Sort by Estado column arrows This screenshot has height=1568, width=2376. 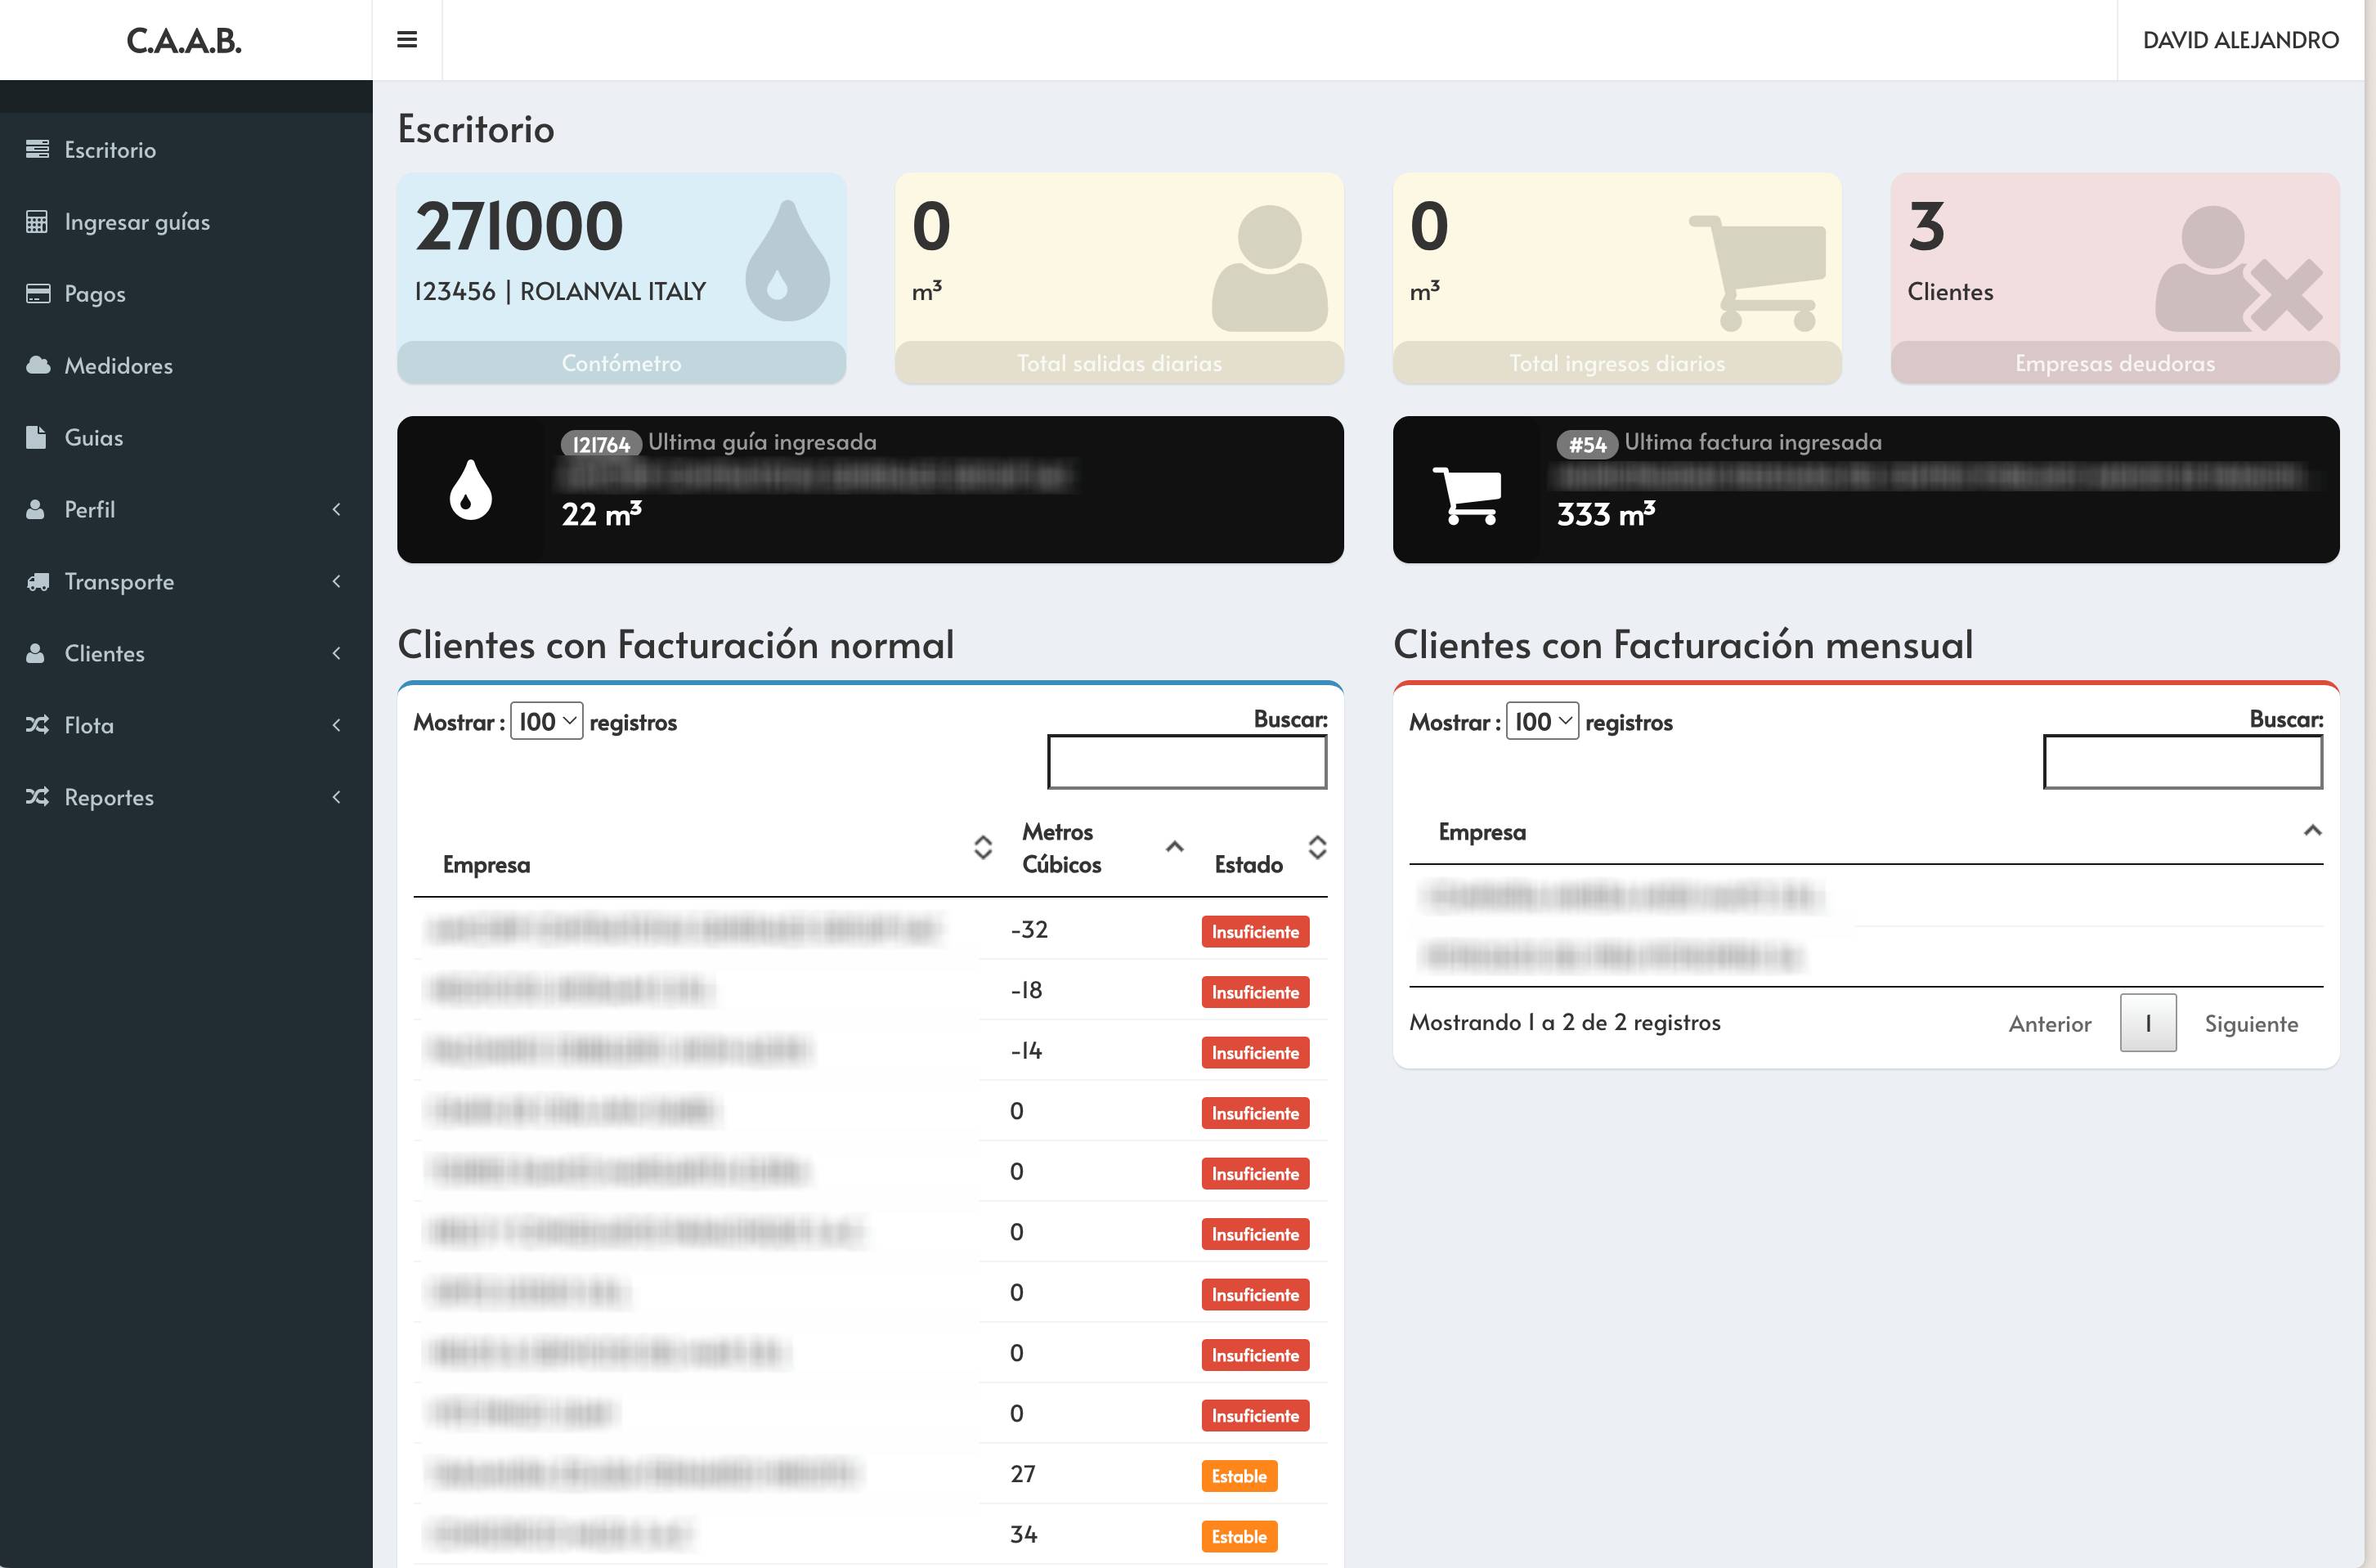pyautogui.click(x=1317, y=848)
